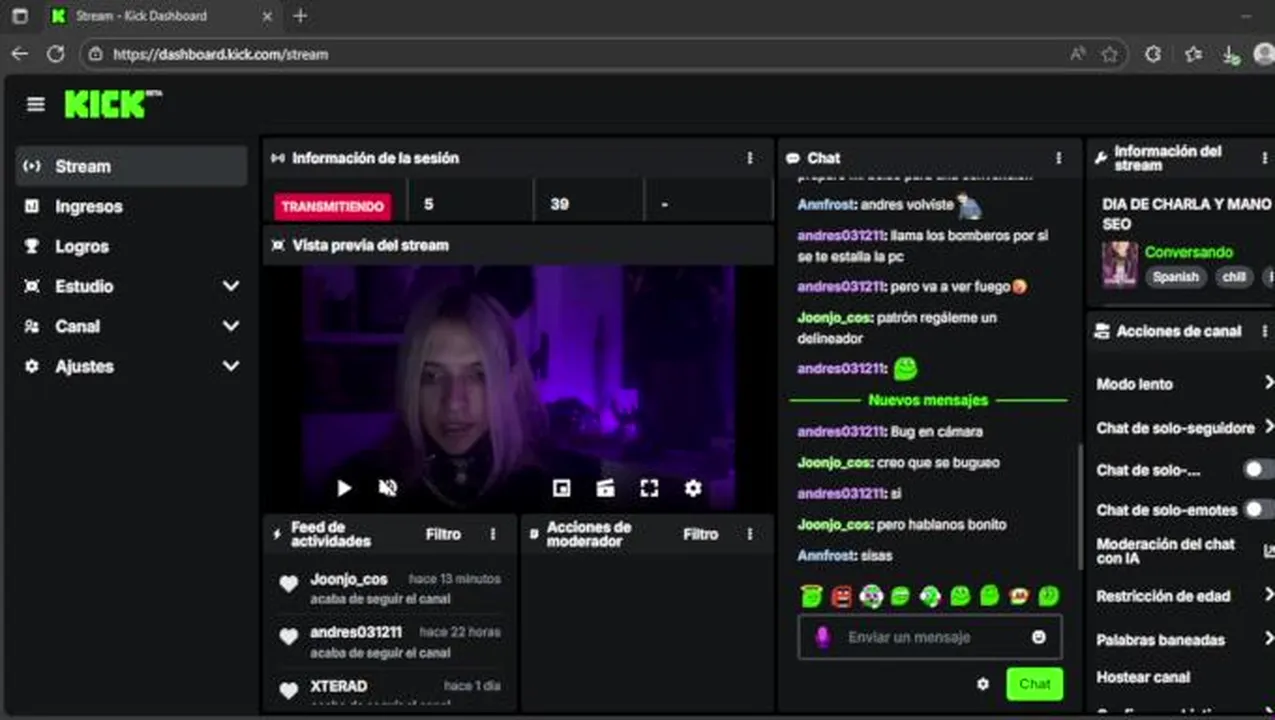This screenshot has width=1275, height=720.
Task: Refresh the dashboard page
Action: click(x=56, y=54)
